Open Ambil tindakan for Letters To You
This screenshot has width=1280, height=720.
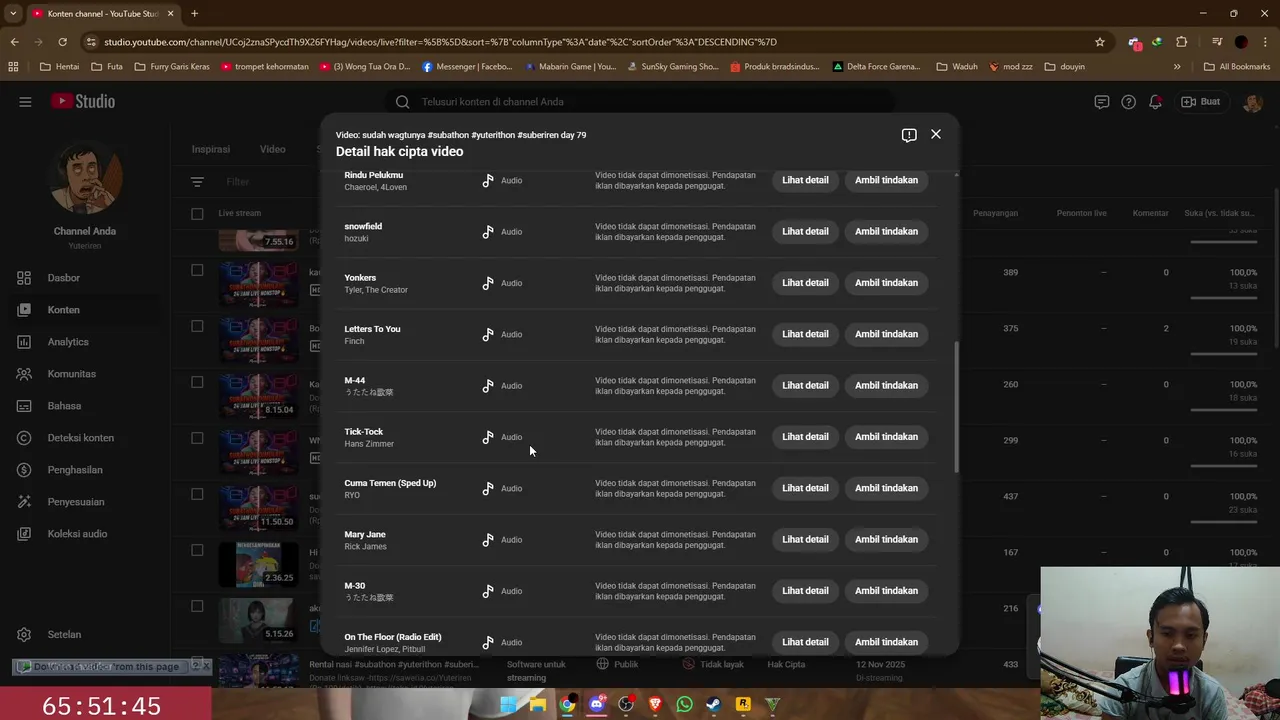click(886, 334)
